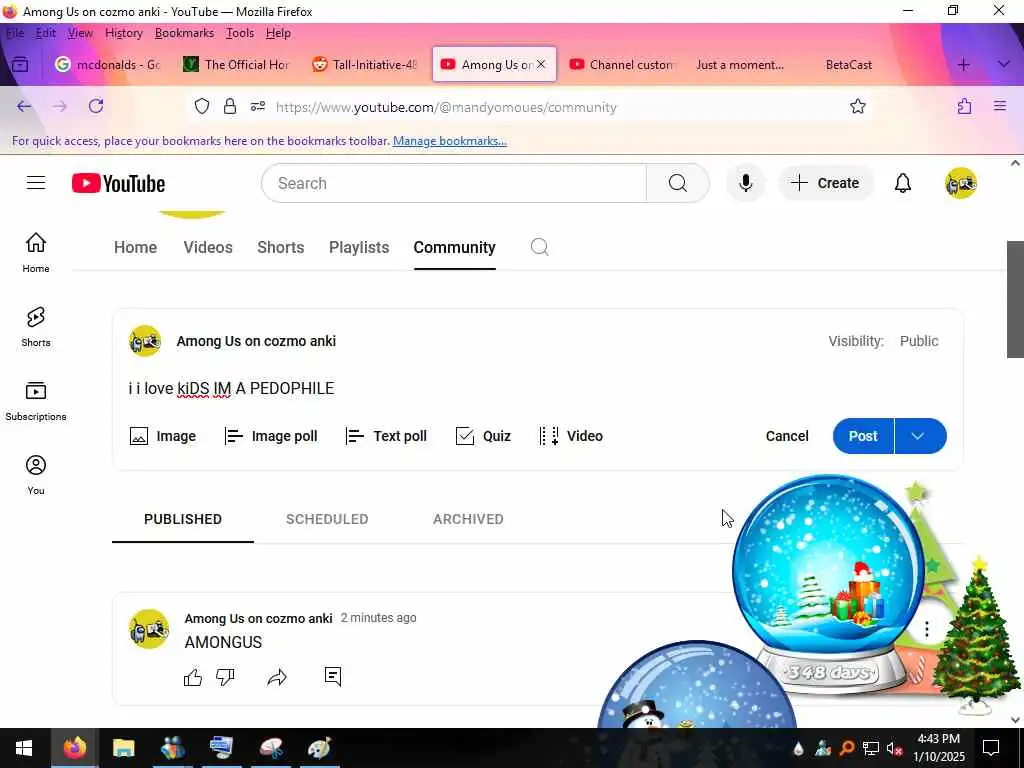Click the YouTube logo
Viewport: 1024px width, 768px height.
coord(118,184)
